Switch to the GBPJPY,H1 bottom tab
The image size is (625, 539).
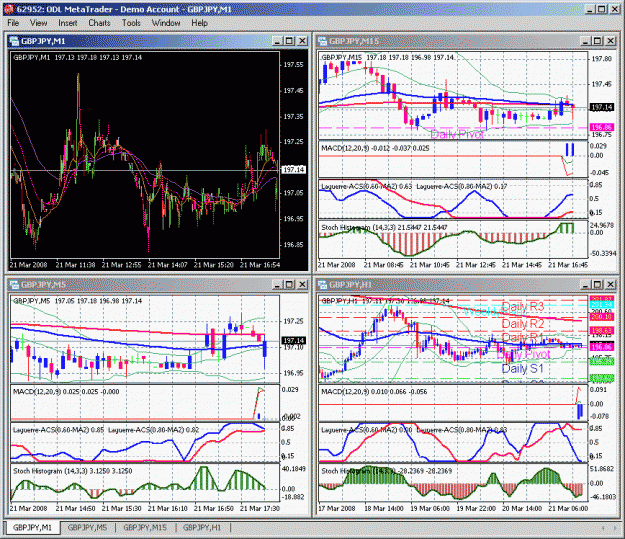pyautogui.click(x=202, y=527)
